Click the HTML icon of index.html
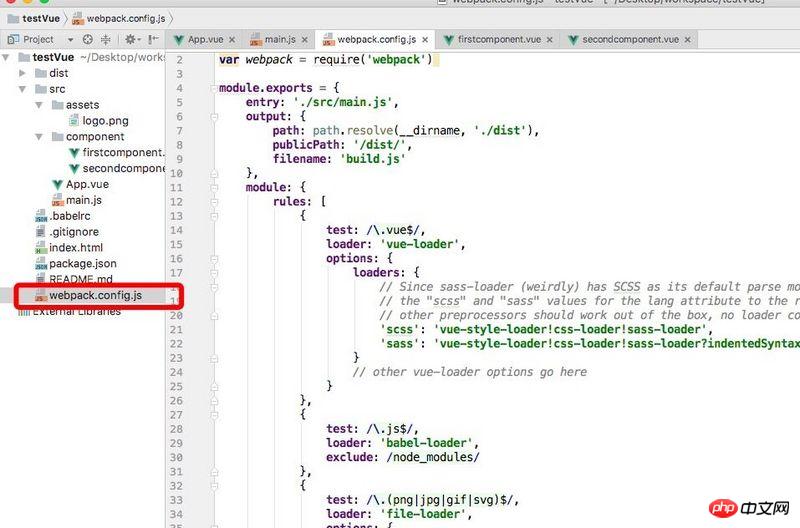 click(x=41, y=248)
